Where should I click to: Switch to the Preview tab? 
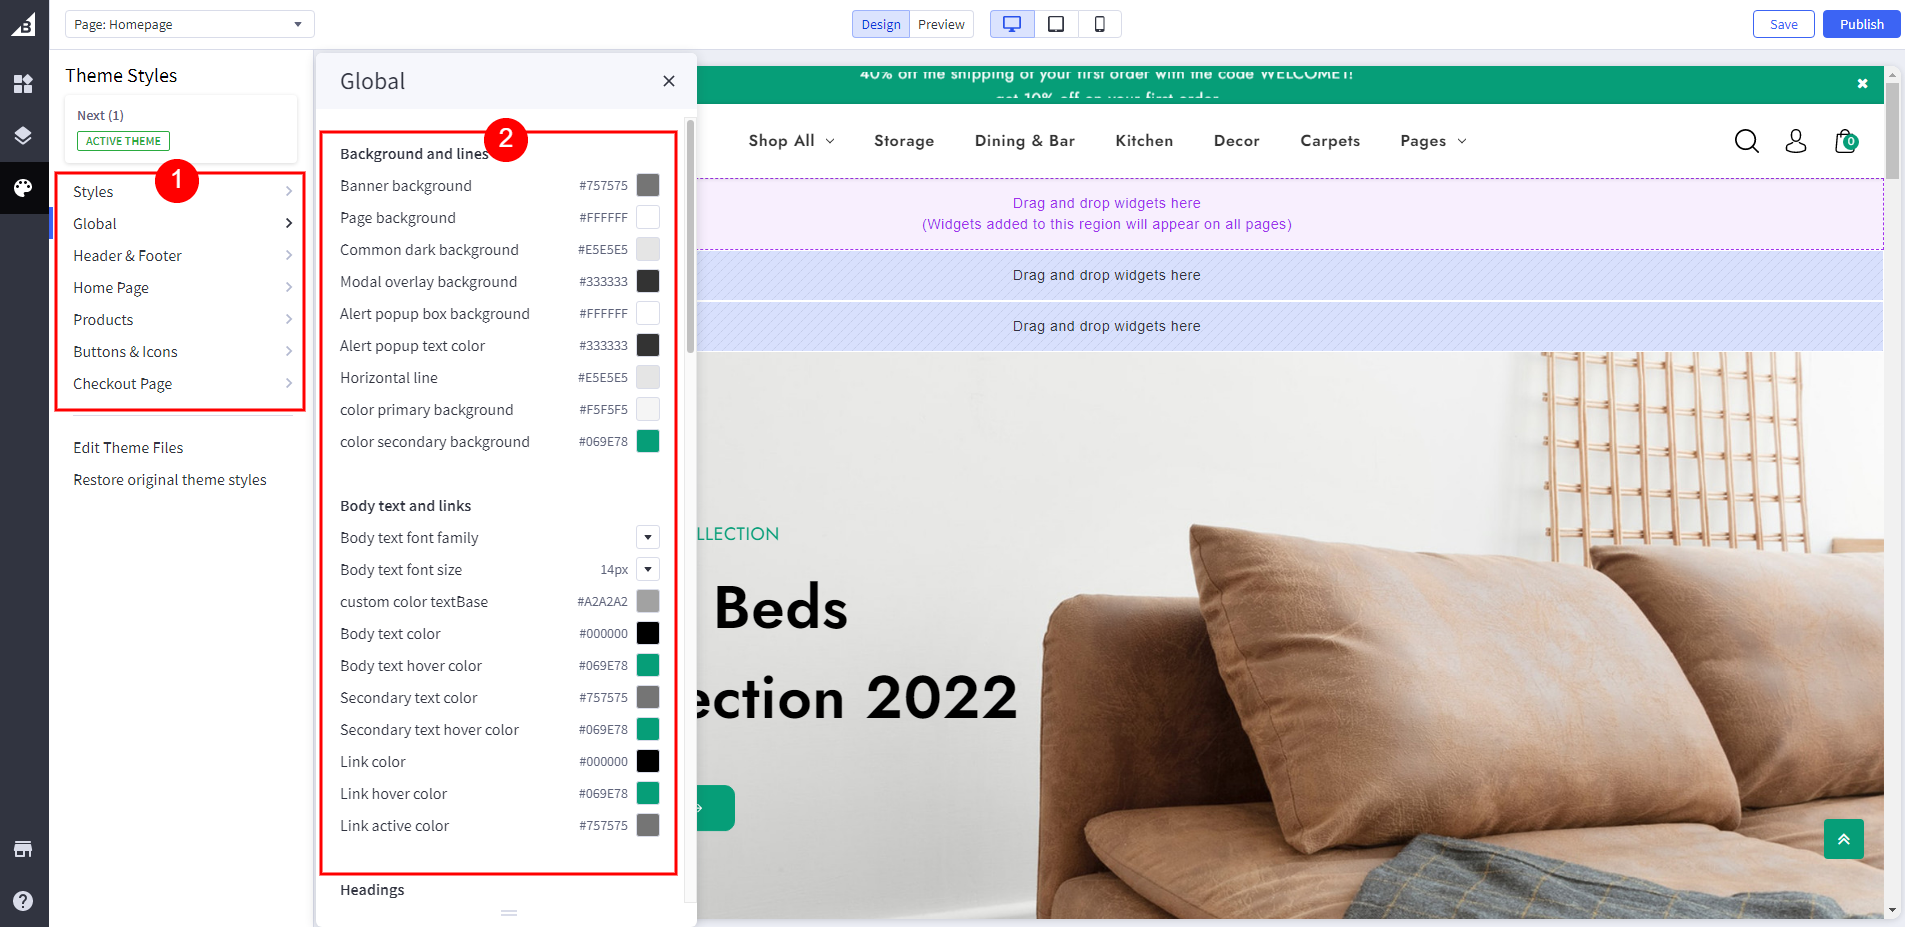[x=941, y=24]
